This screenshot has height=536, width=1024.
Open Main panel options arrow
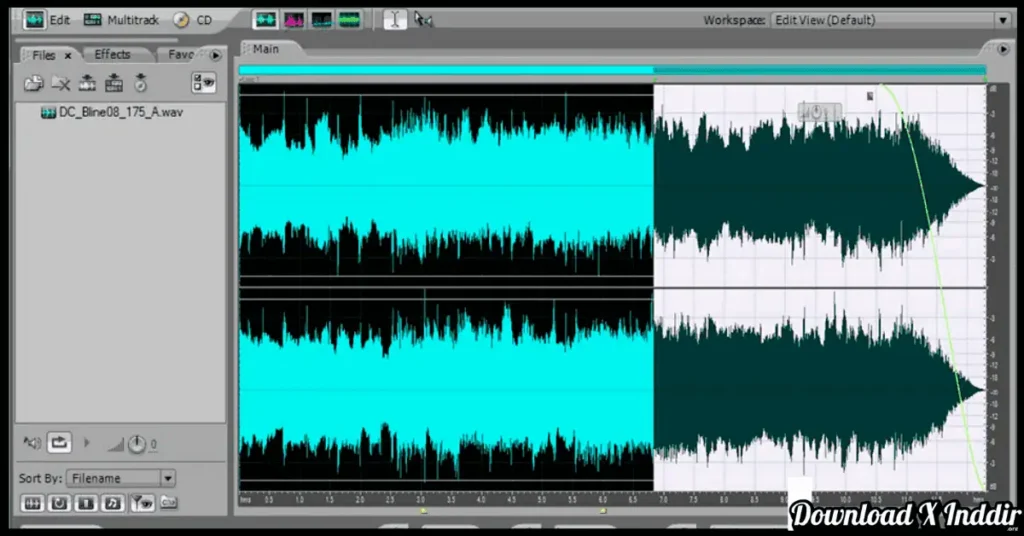pyautogui.click(x=1003, y=49)
